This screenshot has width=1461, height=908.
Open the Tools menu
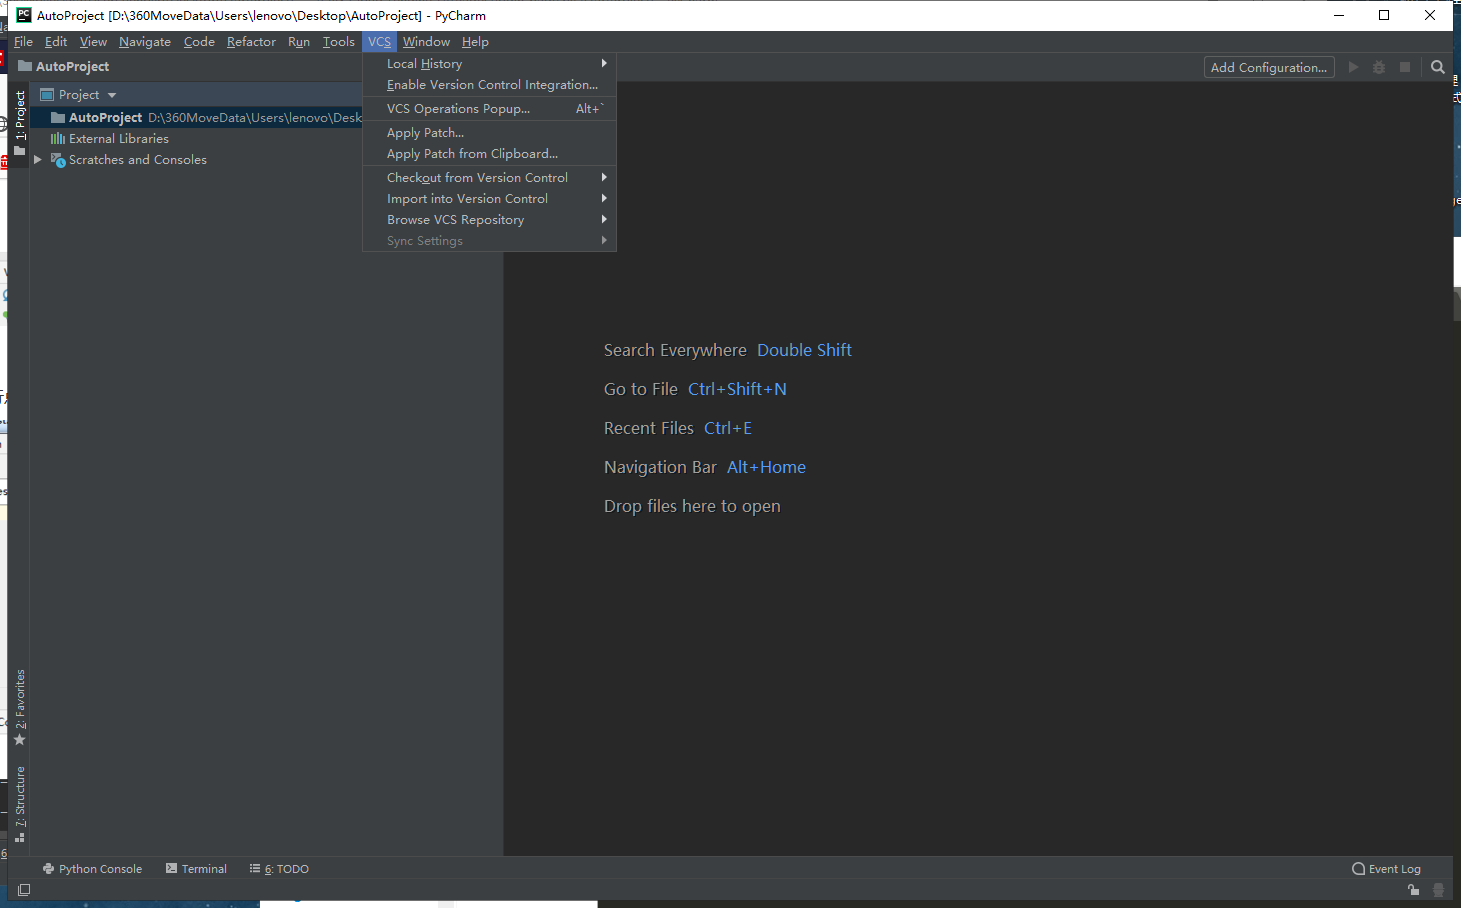(x=339, y=42)
